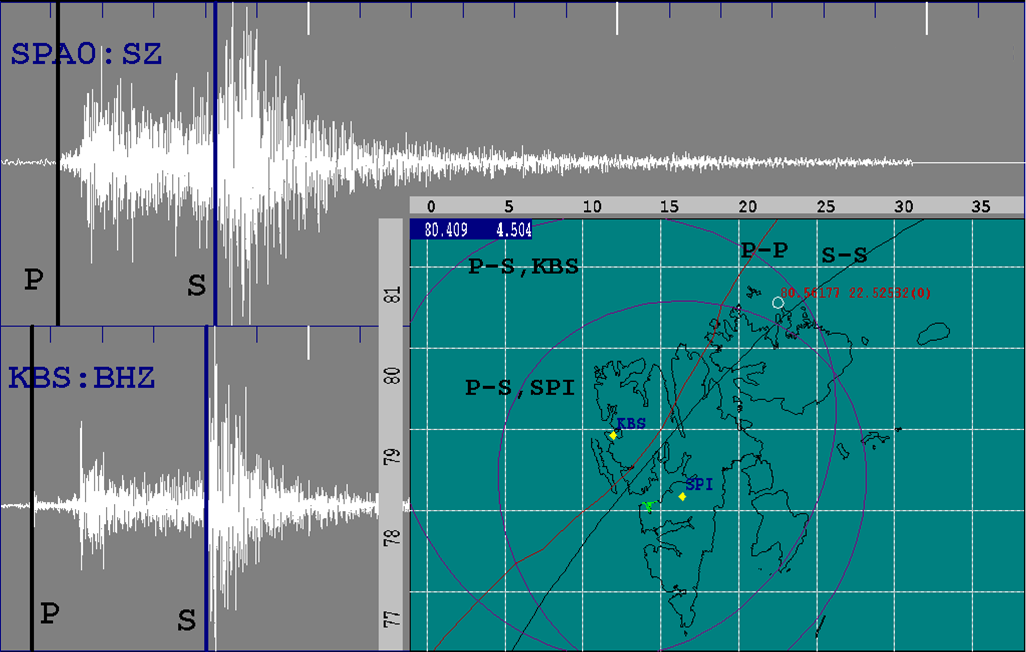The width and height of the screenshot is (1026, 652).
Task: Click the KBS:BHZ channel label
Action: coord(82,378)
